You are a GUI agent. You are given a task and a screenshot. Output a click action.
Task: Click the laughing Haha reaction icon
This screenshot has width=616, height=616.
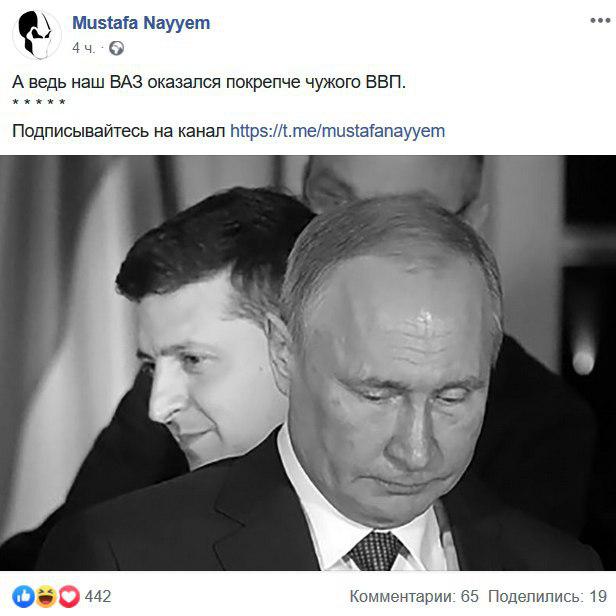coord(46,596)
